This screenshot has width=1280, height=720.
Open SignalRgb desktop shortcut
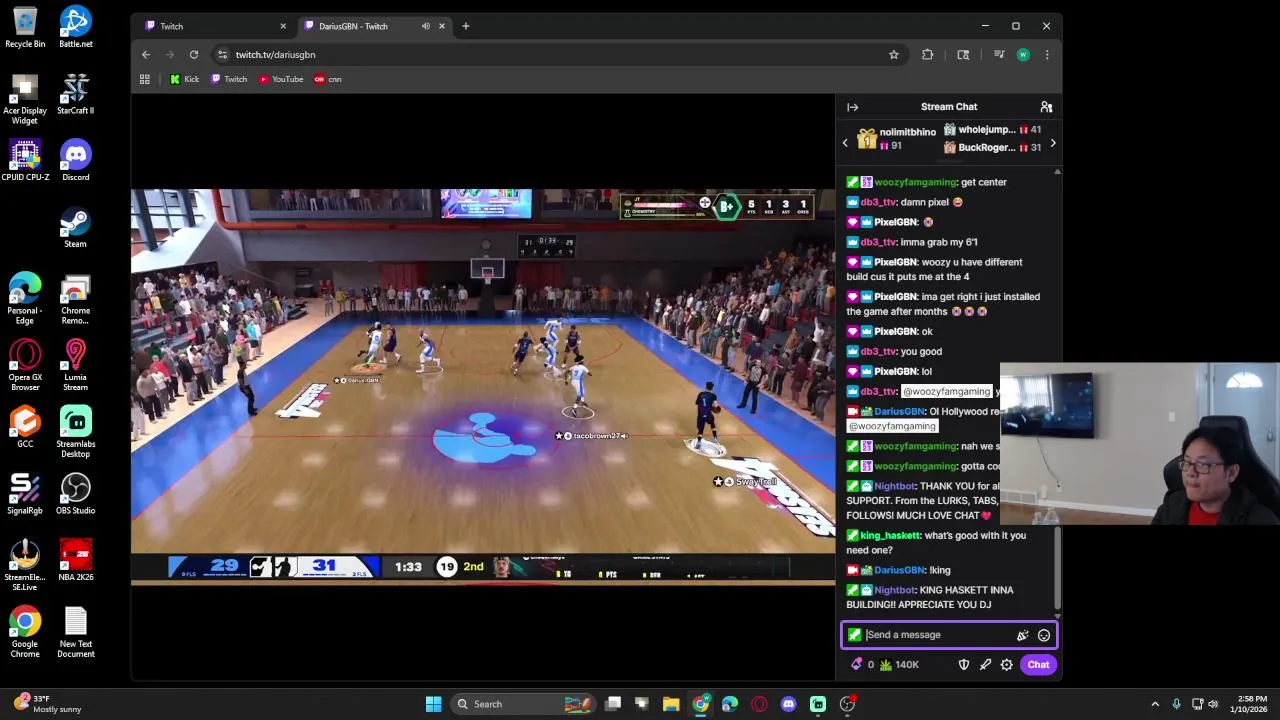[x=25, y=494]
